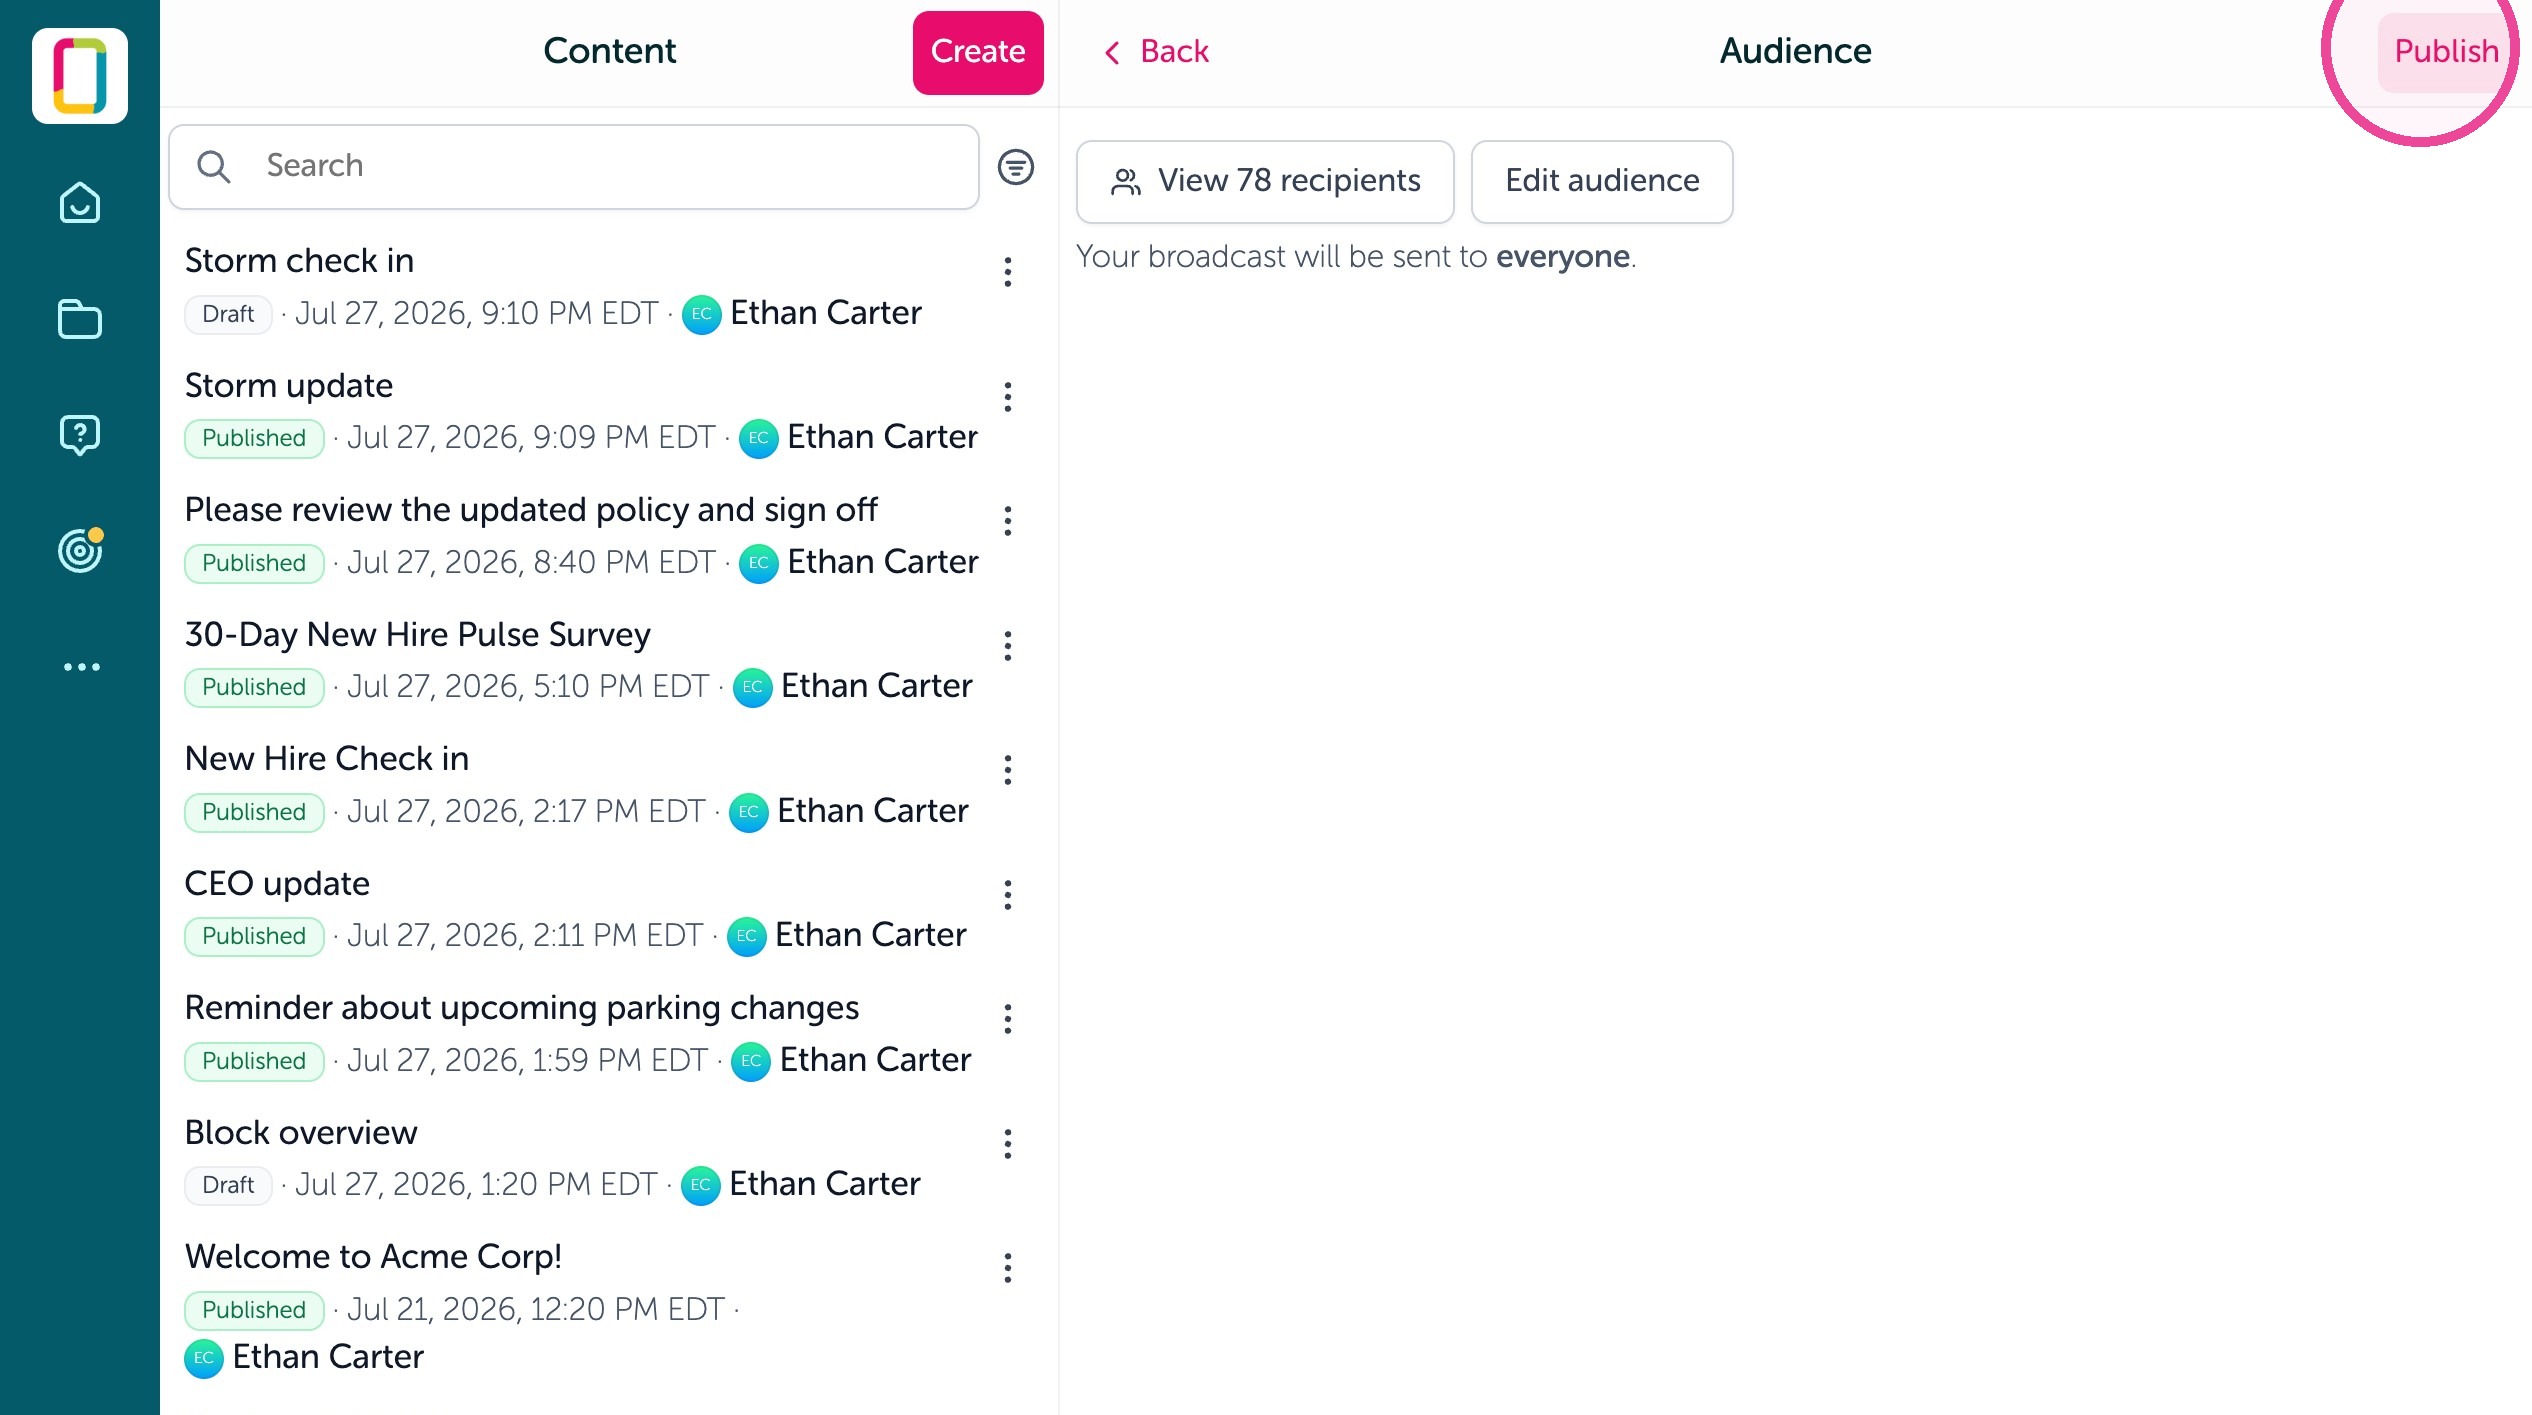The height and width of the screenshot is (1415, 2532).
Task: Click the question chat icon in sidebar
Action: tap(80, 435)
